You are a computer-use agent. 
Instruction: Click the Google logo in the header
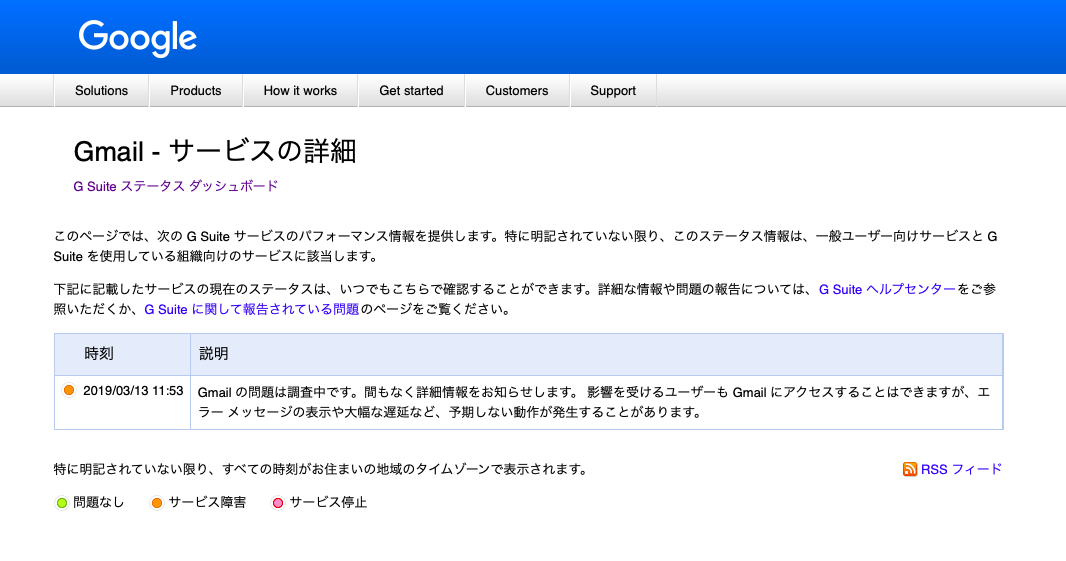coord(138,38)
